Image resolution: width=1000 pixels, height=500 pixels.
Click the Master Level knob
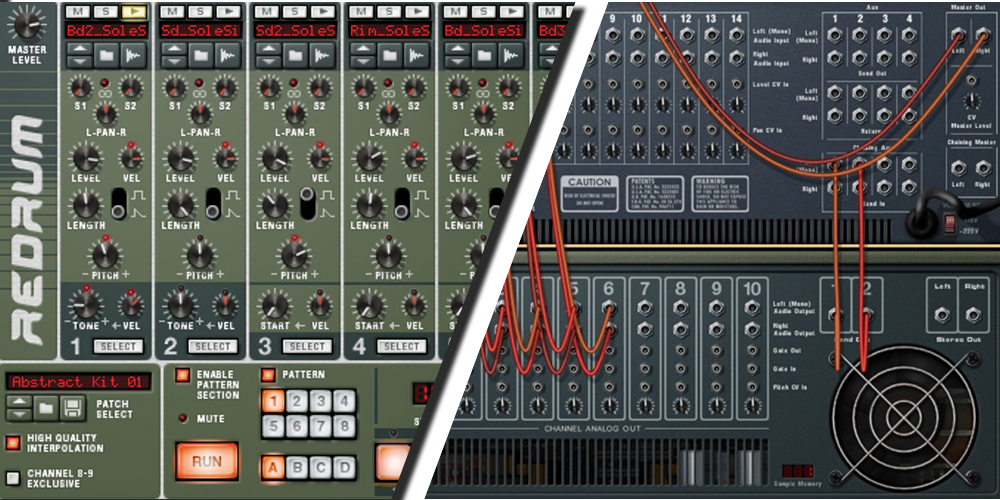(x=26, y=24)
